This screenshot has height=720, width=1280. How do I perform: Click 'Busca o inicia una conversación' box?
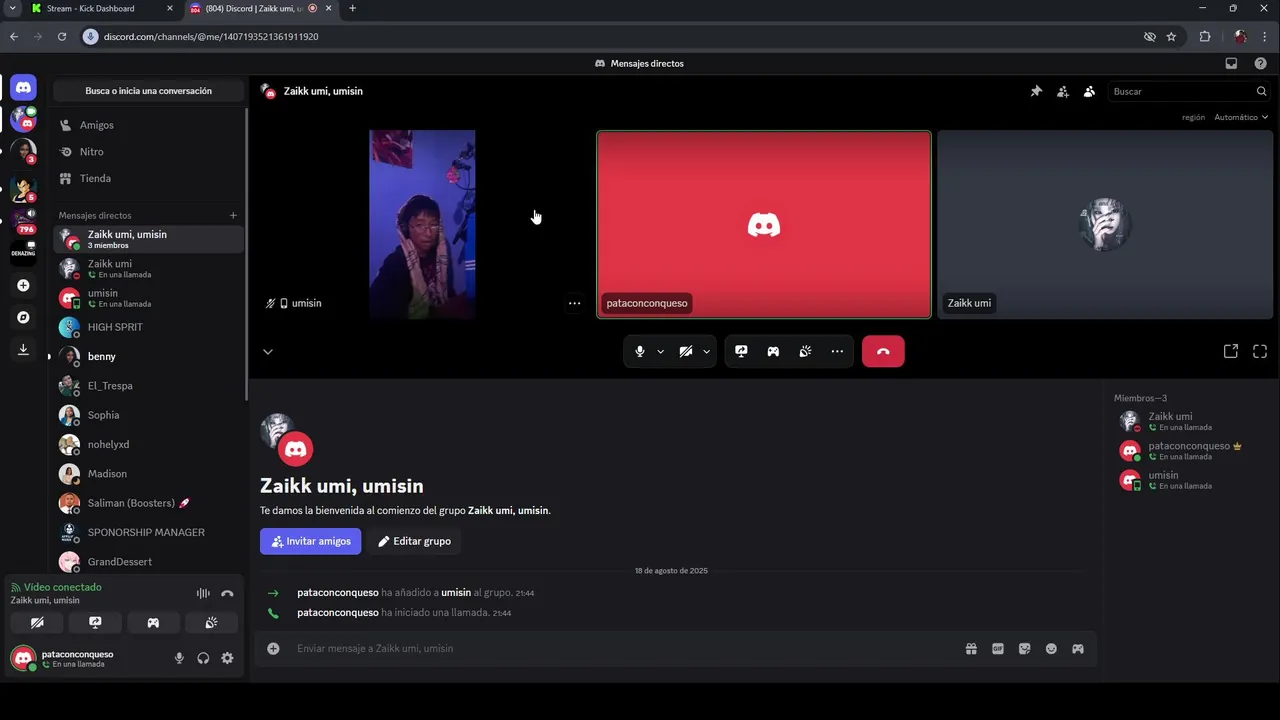pos(148,91)
